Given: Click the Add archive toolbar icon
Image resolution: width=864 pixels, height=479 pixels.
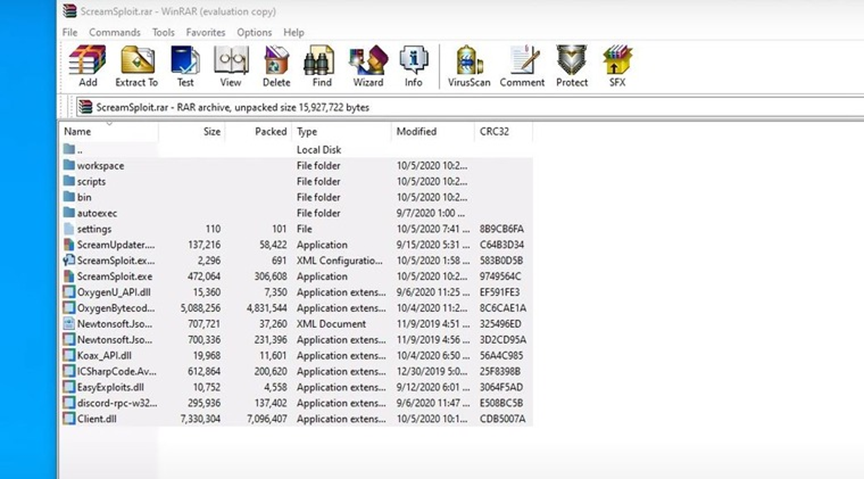Looking at the screenshot, I should pyautogui.click(x=87, y=66).
